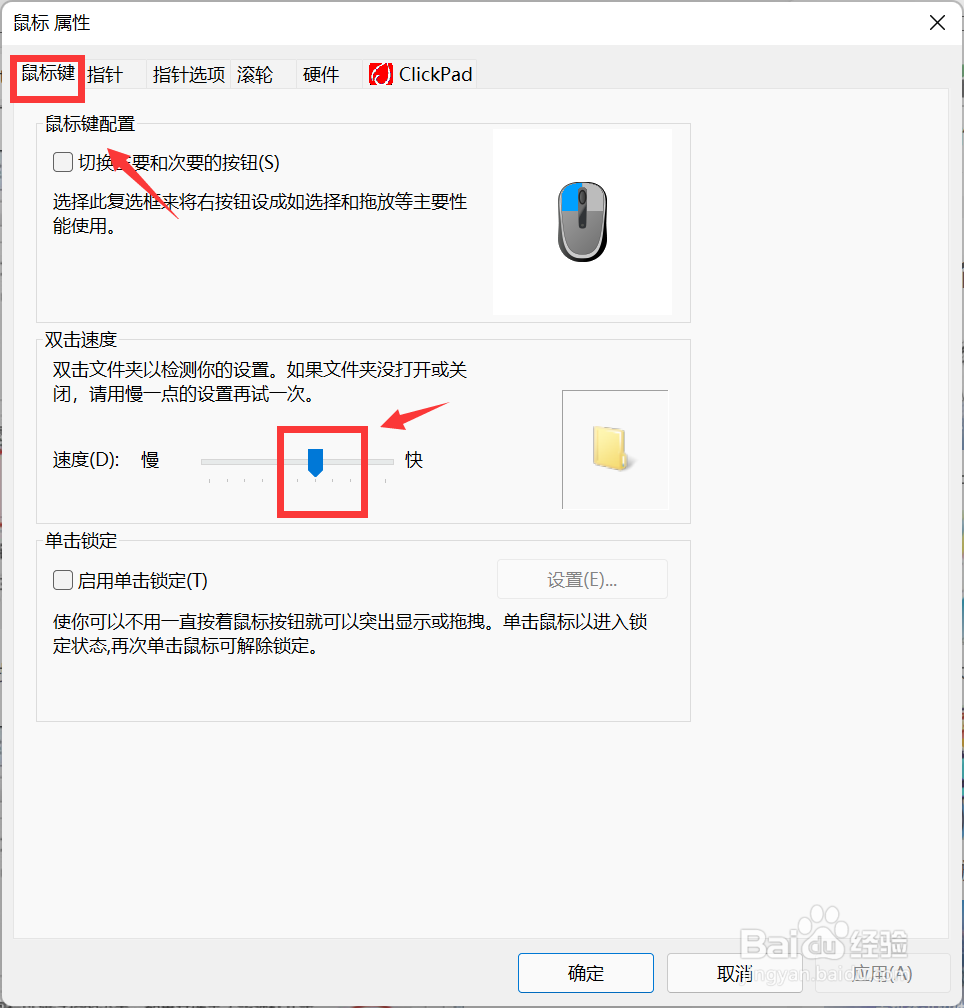Click the 取消 button
Image resolution: width=964 pixels, height=1008 pixels.
(x=735, y=973)
